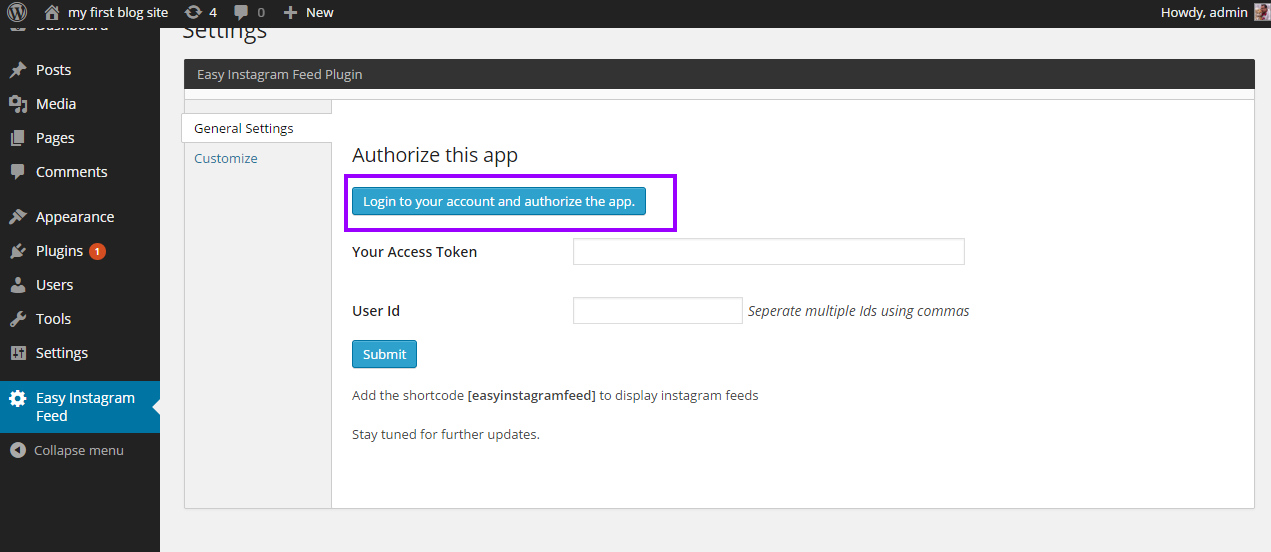
Task: Click the Plugins plug icon
Action: pos(18,251)
